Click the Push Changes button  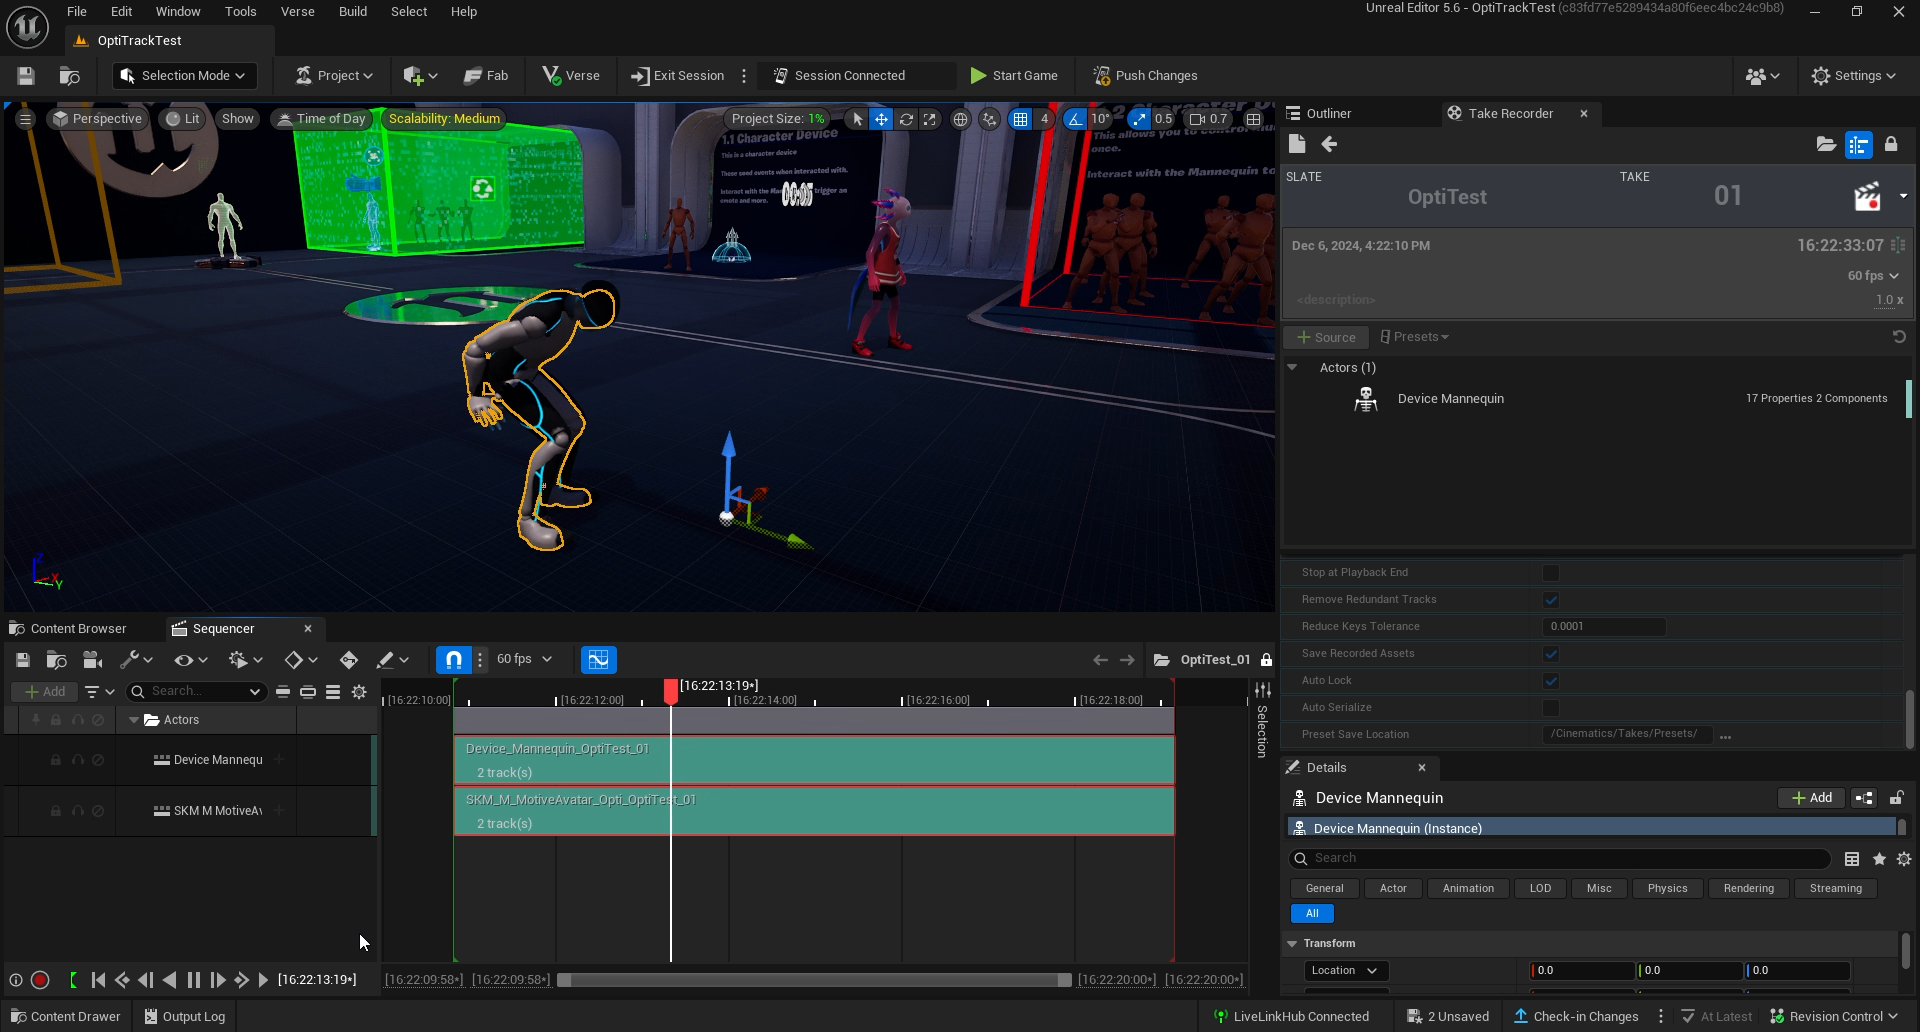point(1145,76)
